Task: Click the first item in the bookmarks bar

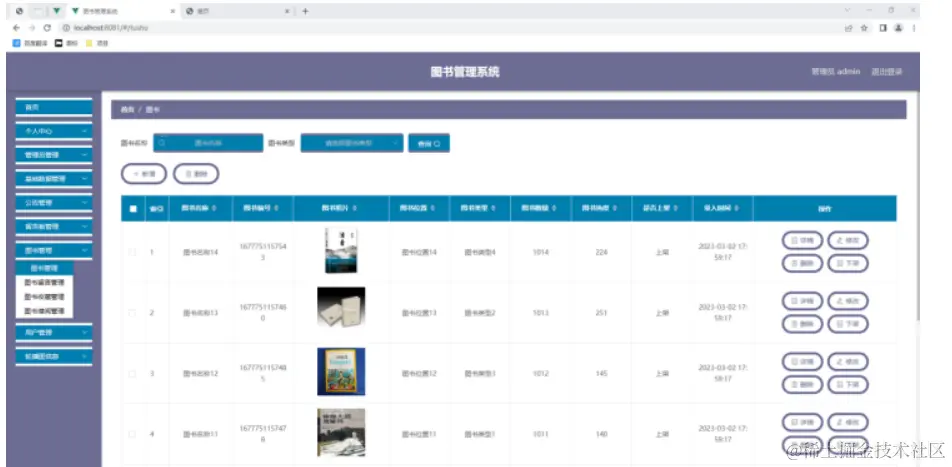Action: [x=31, y=44]
